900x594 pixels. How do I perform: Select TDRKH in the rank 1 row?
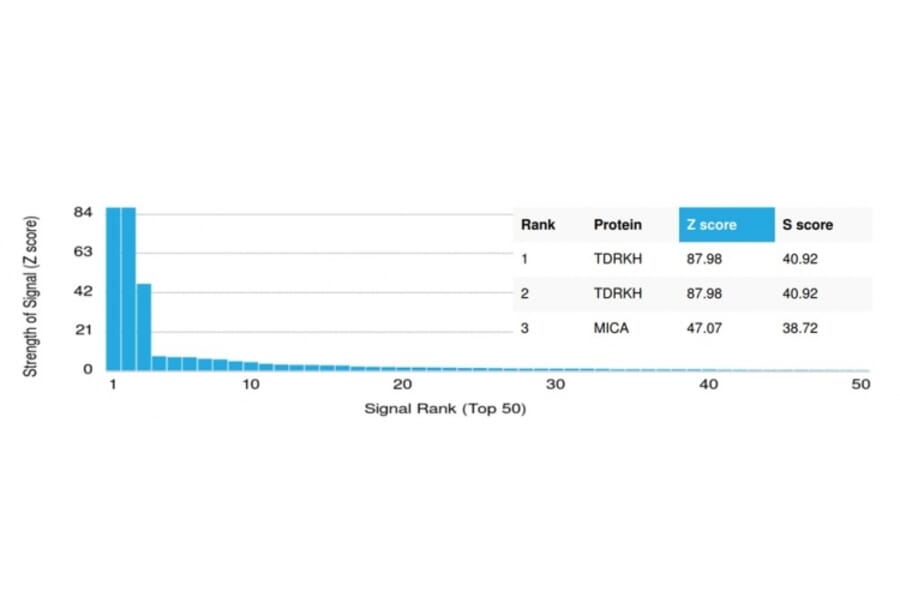click(616, 258)
